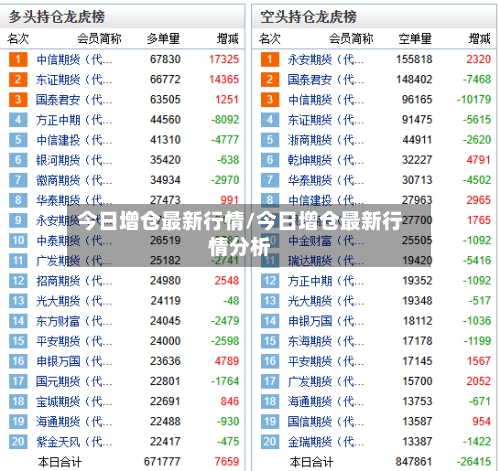Click the 多单量 column header
This screenshot has height=471, width=500.
point(163,39)
